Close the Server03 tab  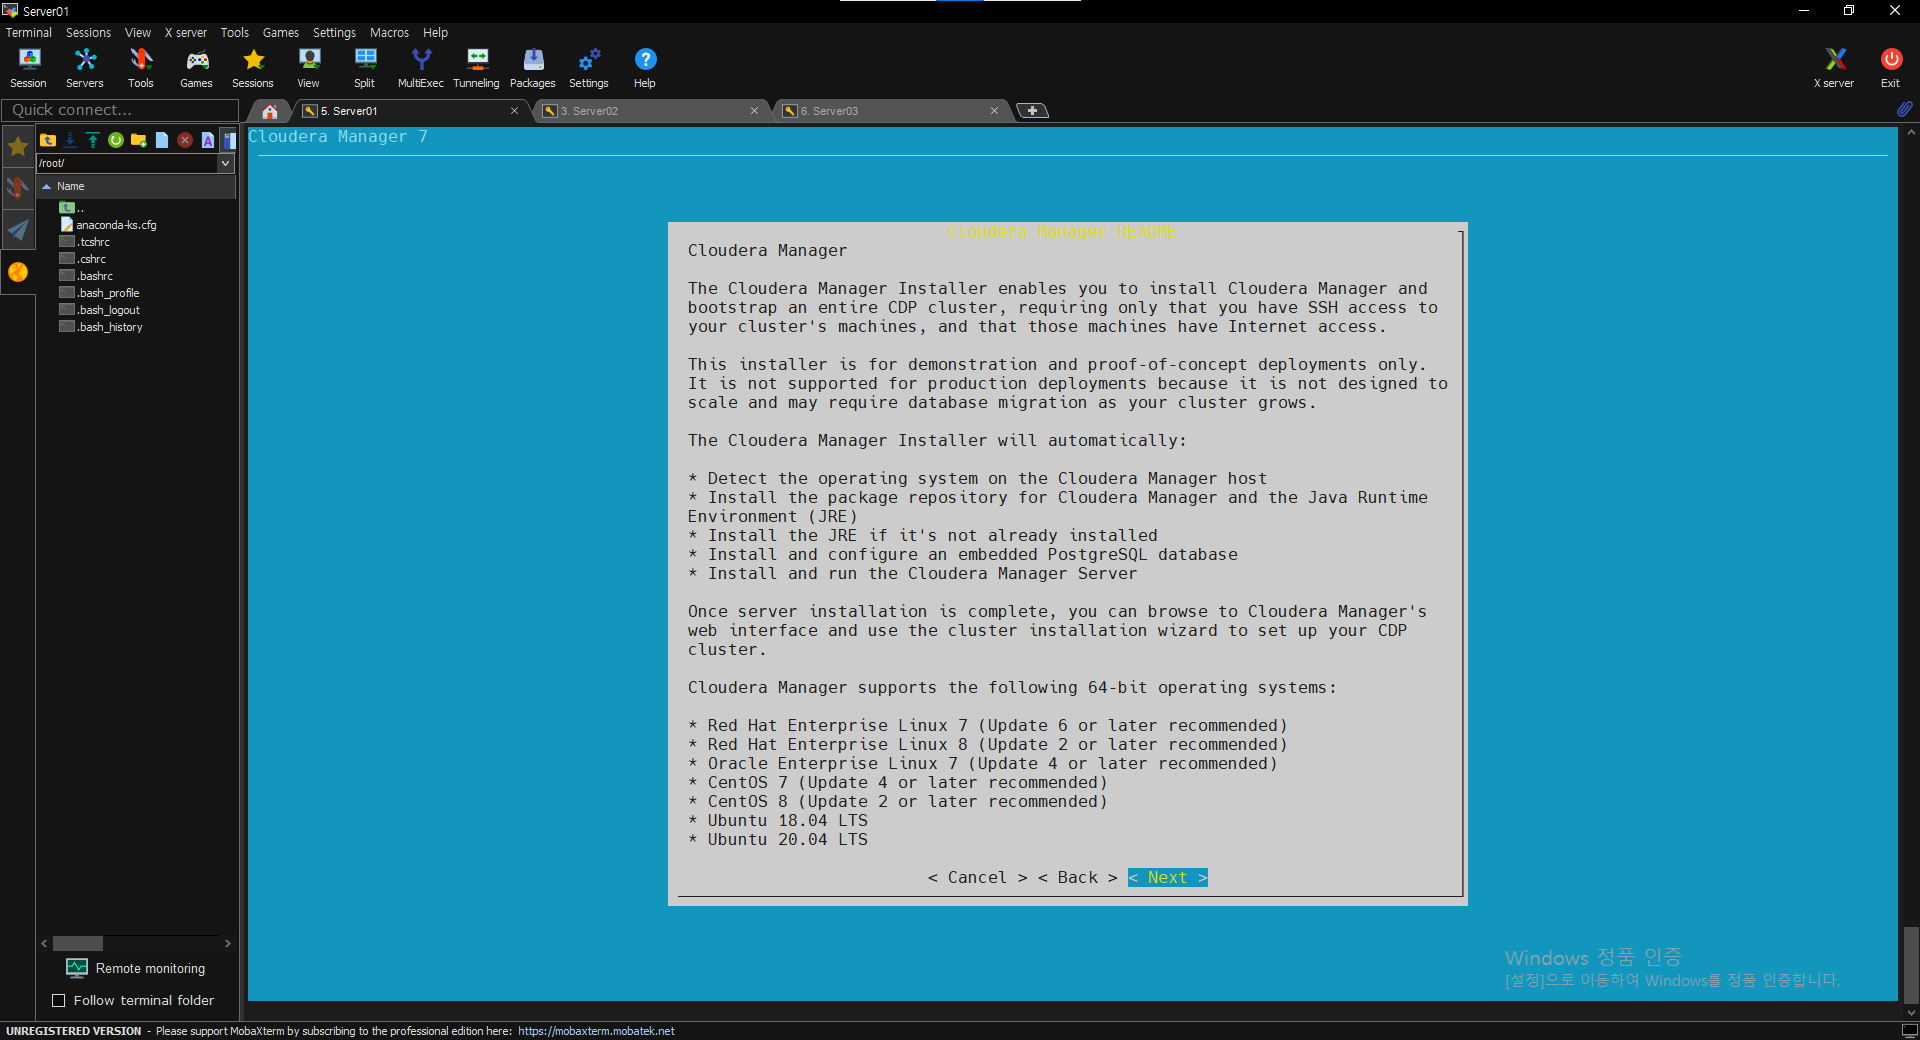[994, 111]
